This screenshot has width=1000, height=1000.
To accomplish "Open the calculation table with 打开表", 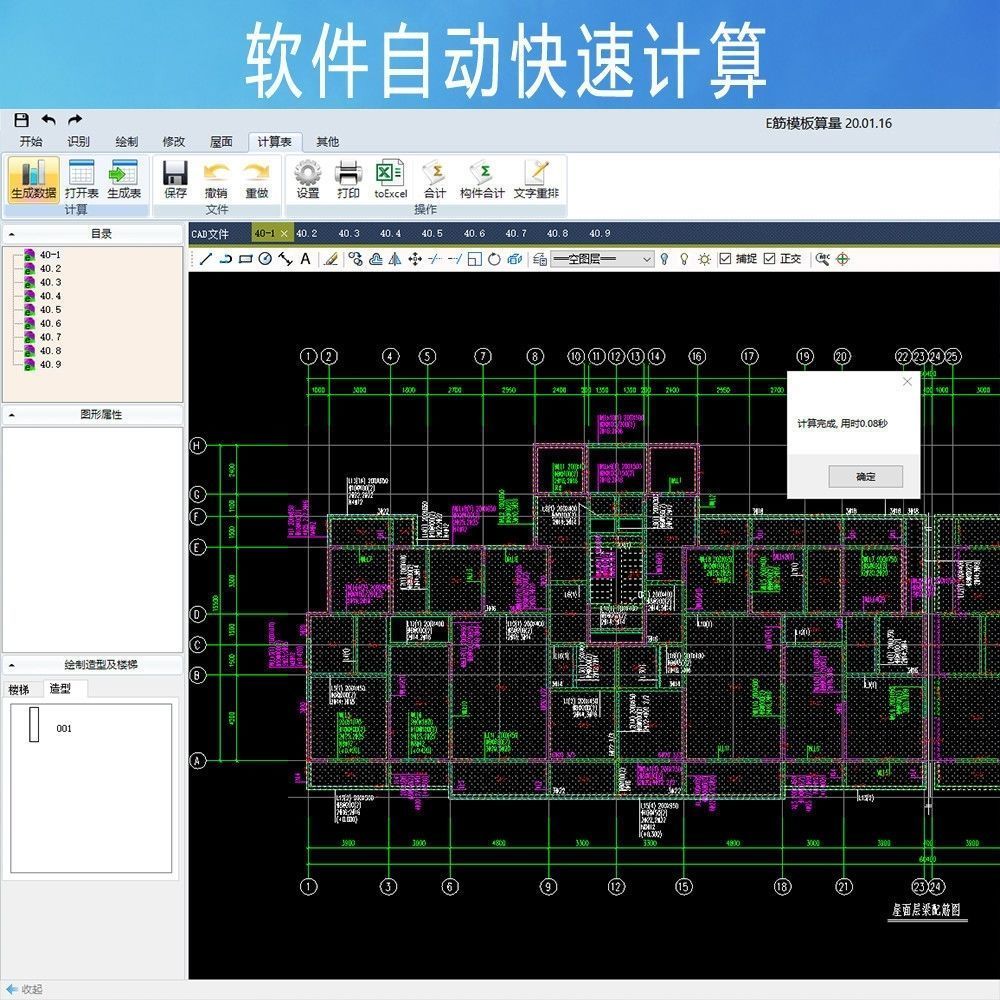I will pos(82,179).
